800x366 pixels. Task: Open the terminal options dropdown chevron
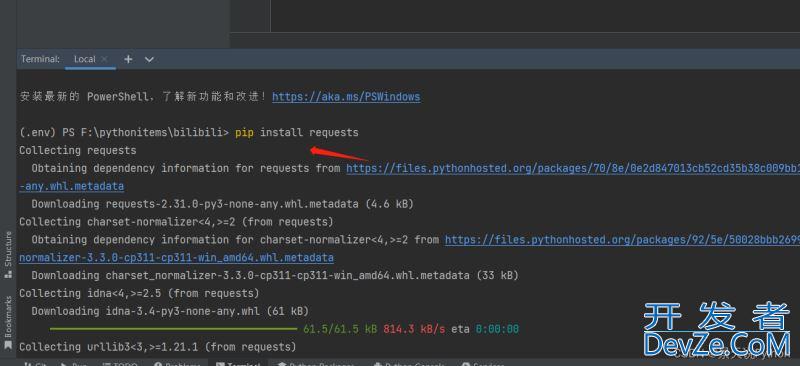[149, 59]
